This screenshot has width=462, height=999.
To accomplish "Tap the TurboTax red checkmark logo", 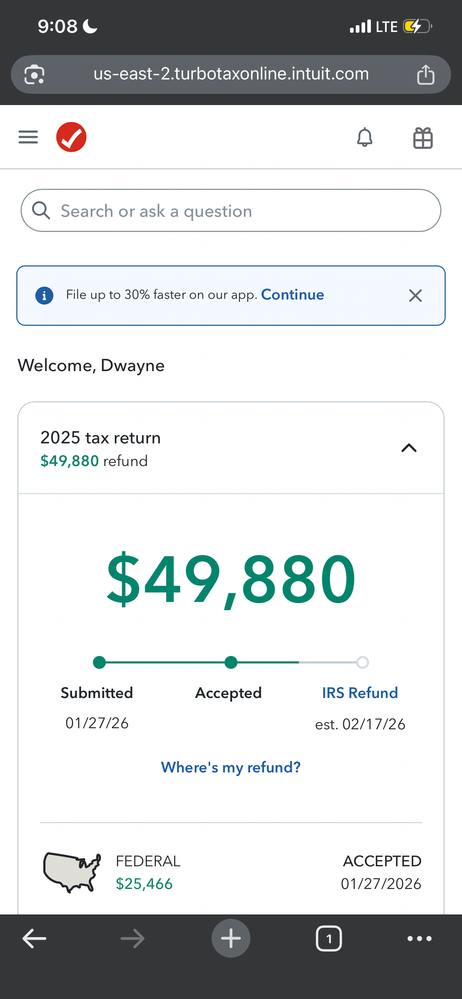I will (71, 138).
